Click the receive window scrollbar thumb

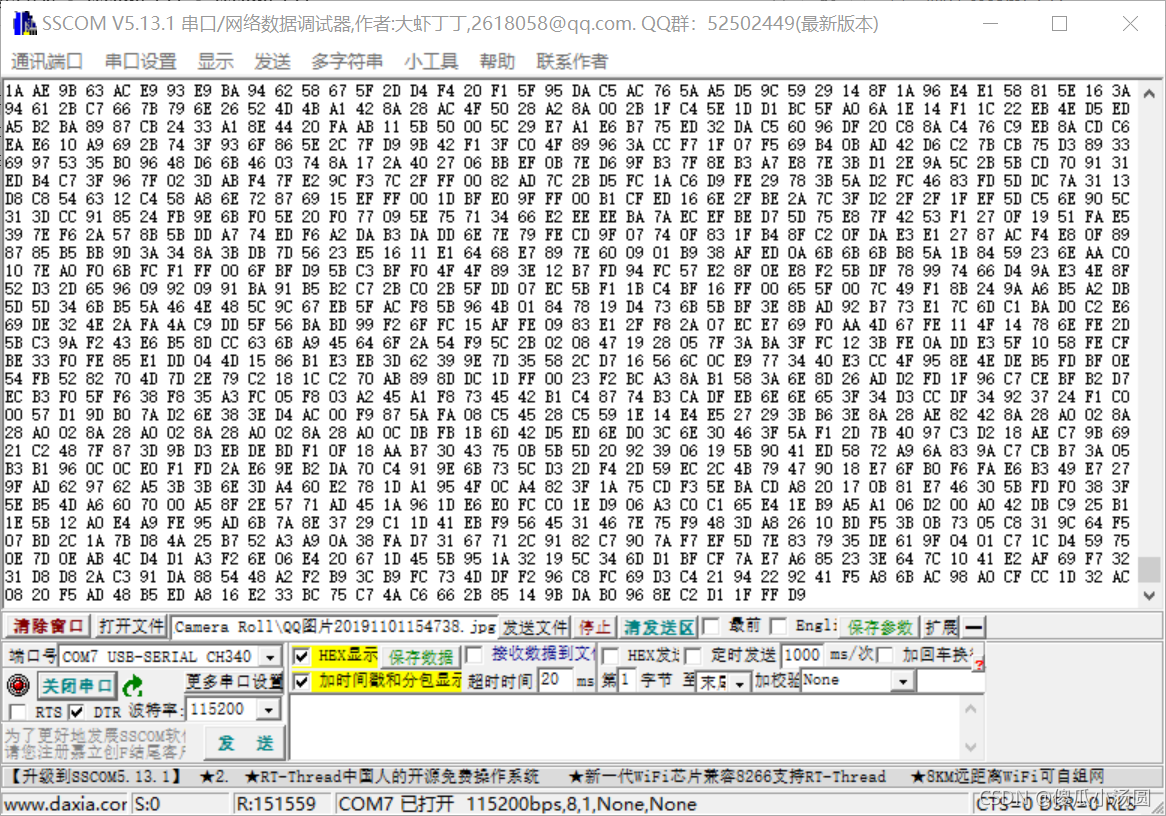[x=1150, y=568]
